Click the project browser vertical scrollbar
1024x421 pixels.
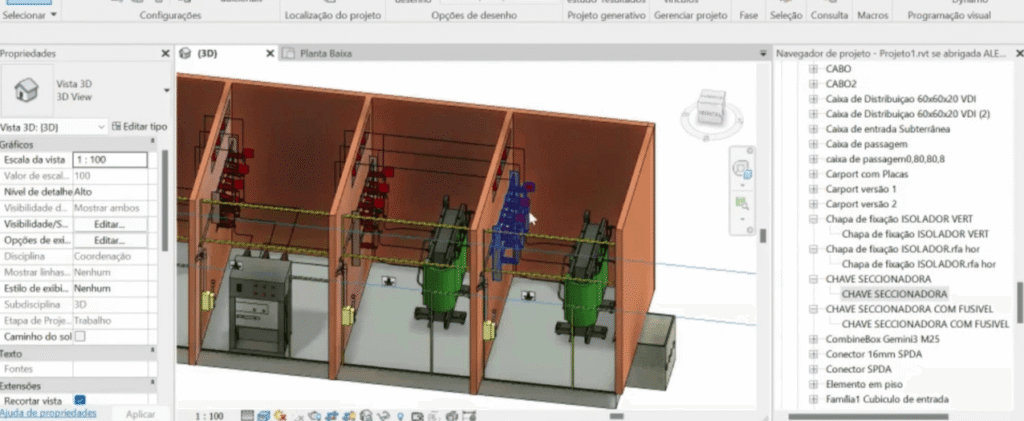(1017, 300)
